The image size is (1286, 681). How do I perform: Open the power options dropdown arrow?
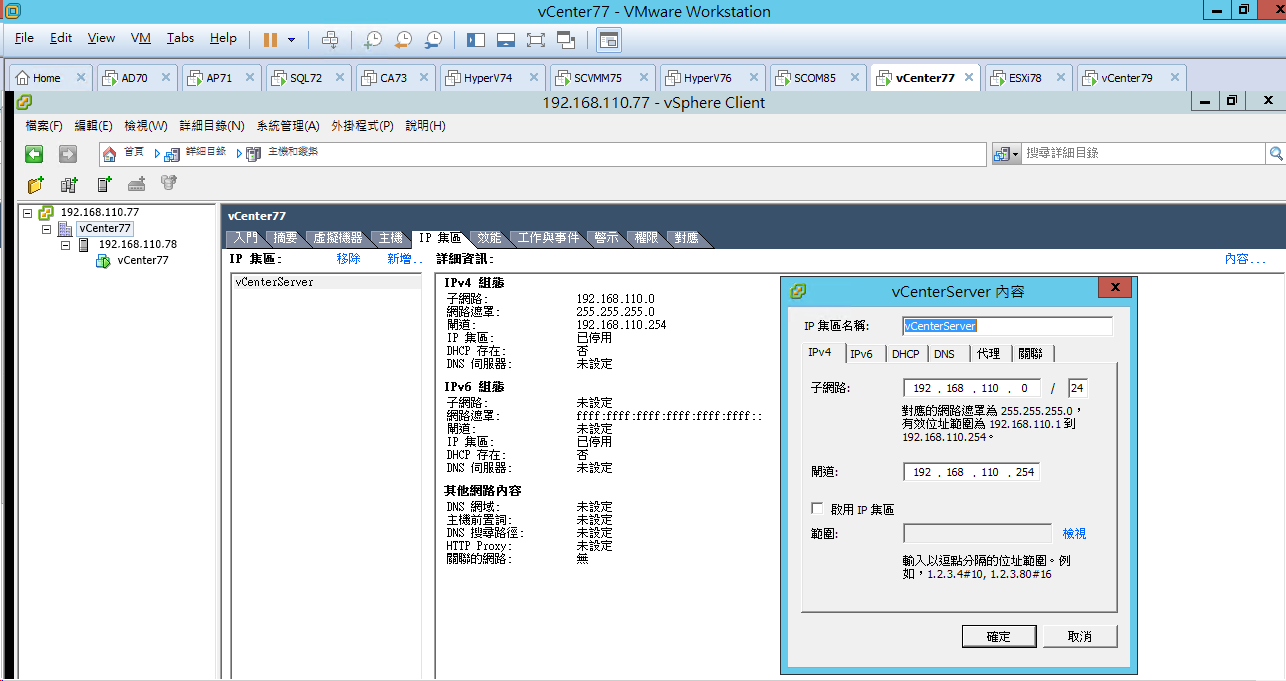[292, 40]
